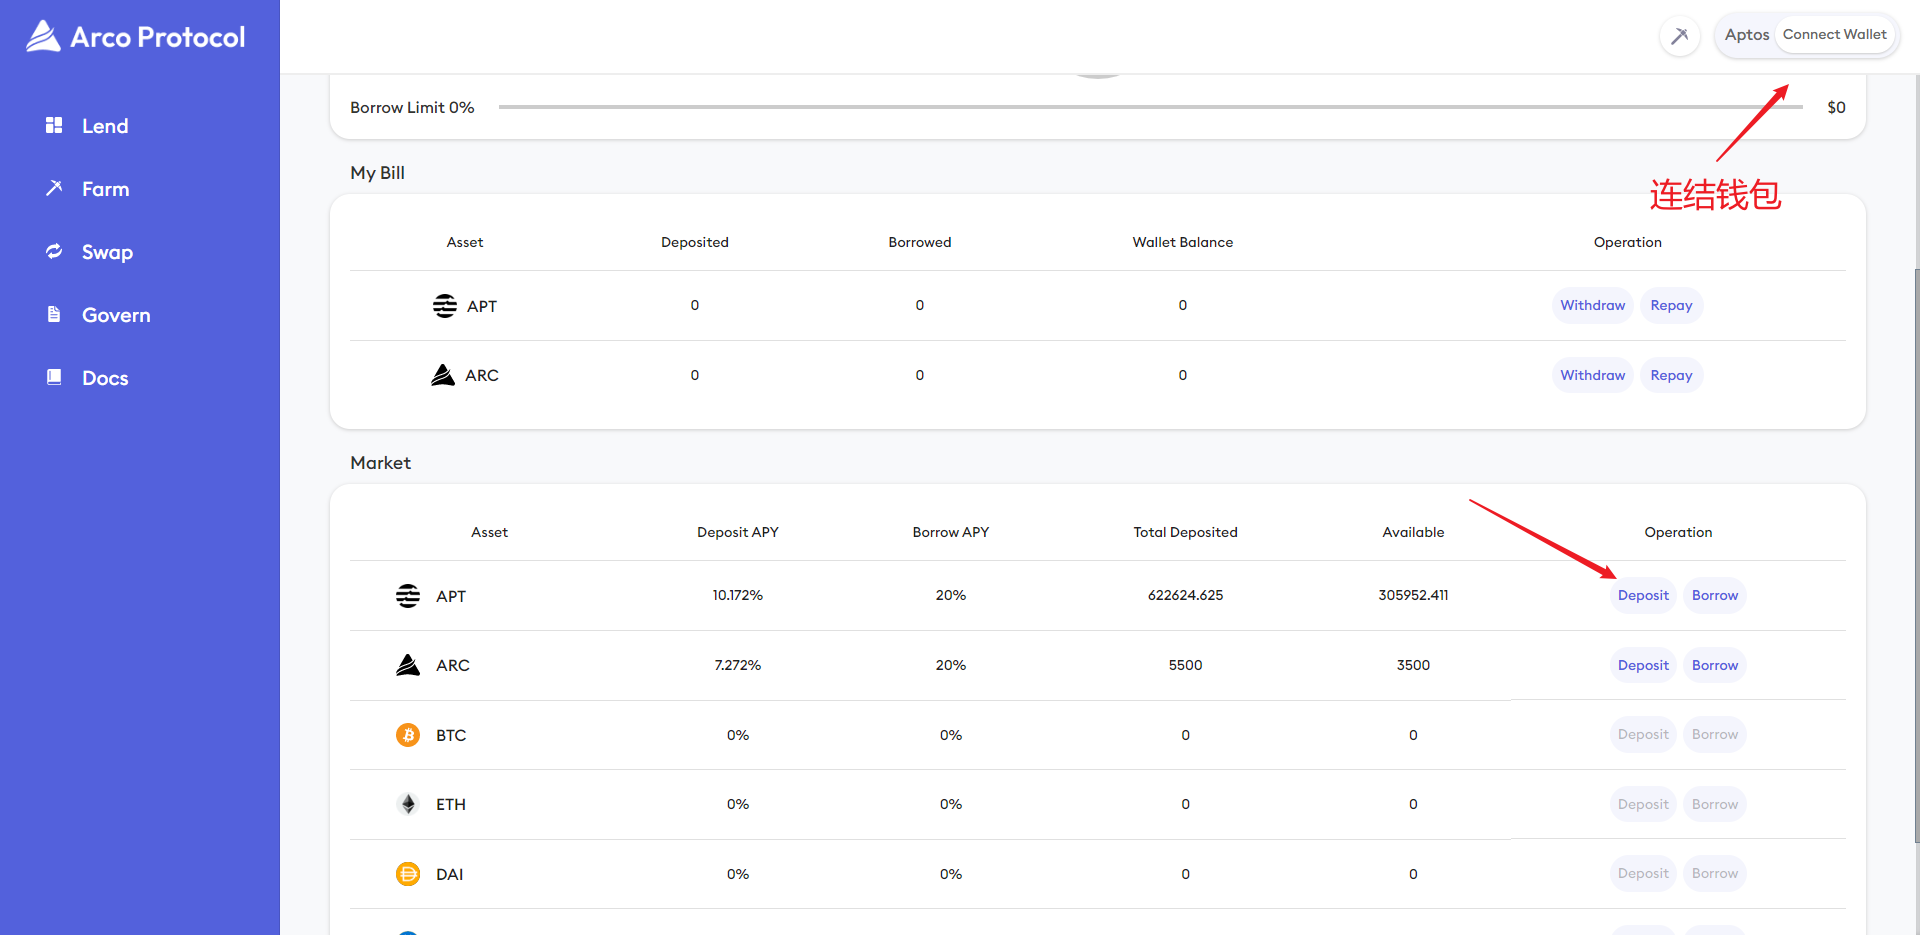Go to the Swap page

point(107,252)
